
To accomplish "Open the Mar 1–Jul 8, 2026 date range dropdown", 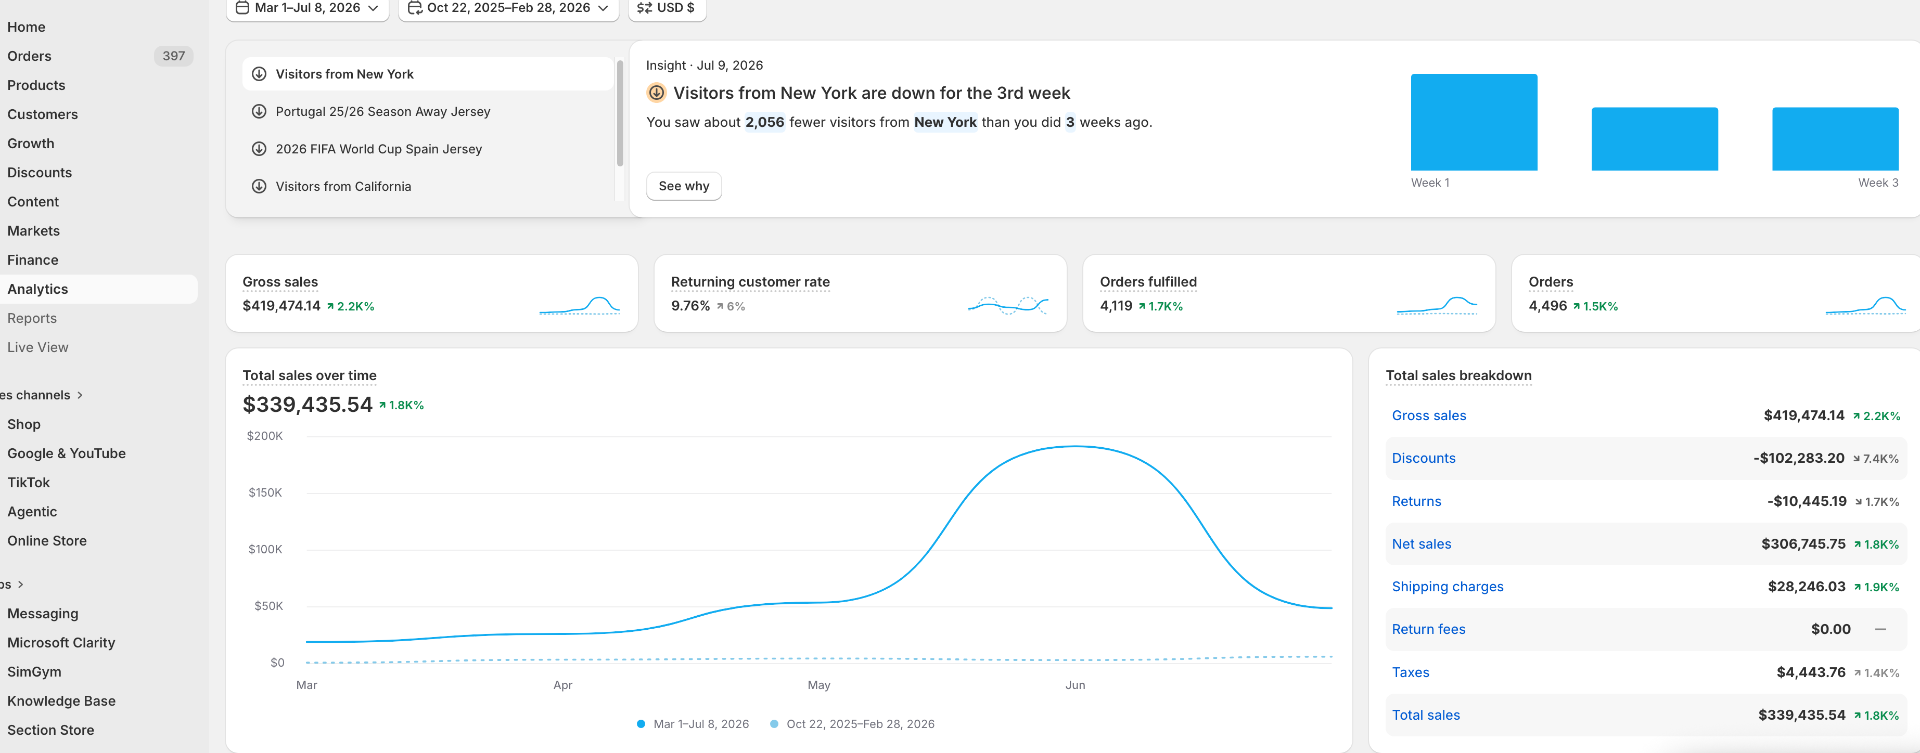I will pyautogui.click(x=308, y=8).
